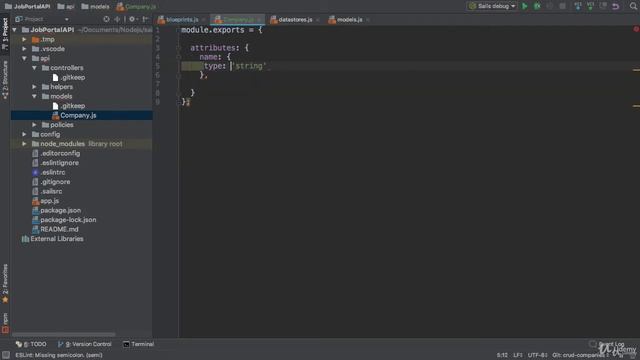Collapse the JobPortalAPI root folder
Screen dimensions: 640x360
coord(15,30)
